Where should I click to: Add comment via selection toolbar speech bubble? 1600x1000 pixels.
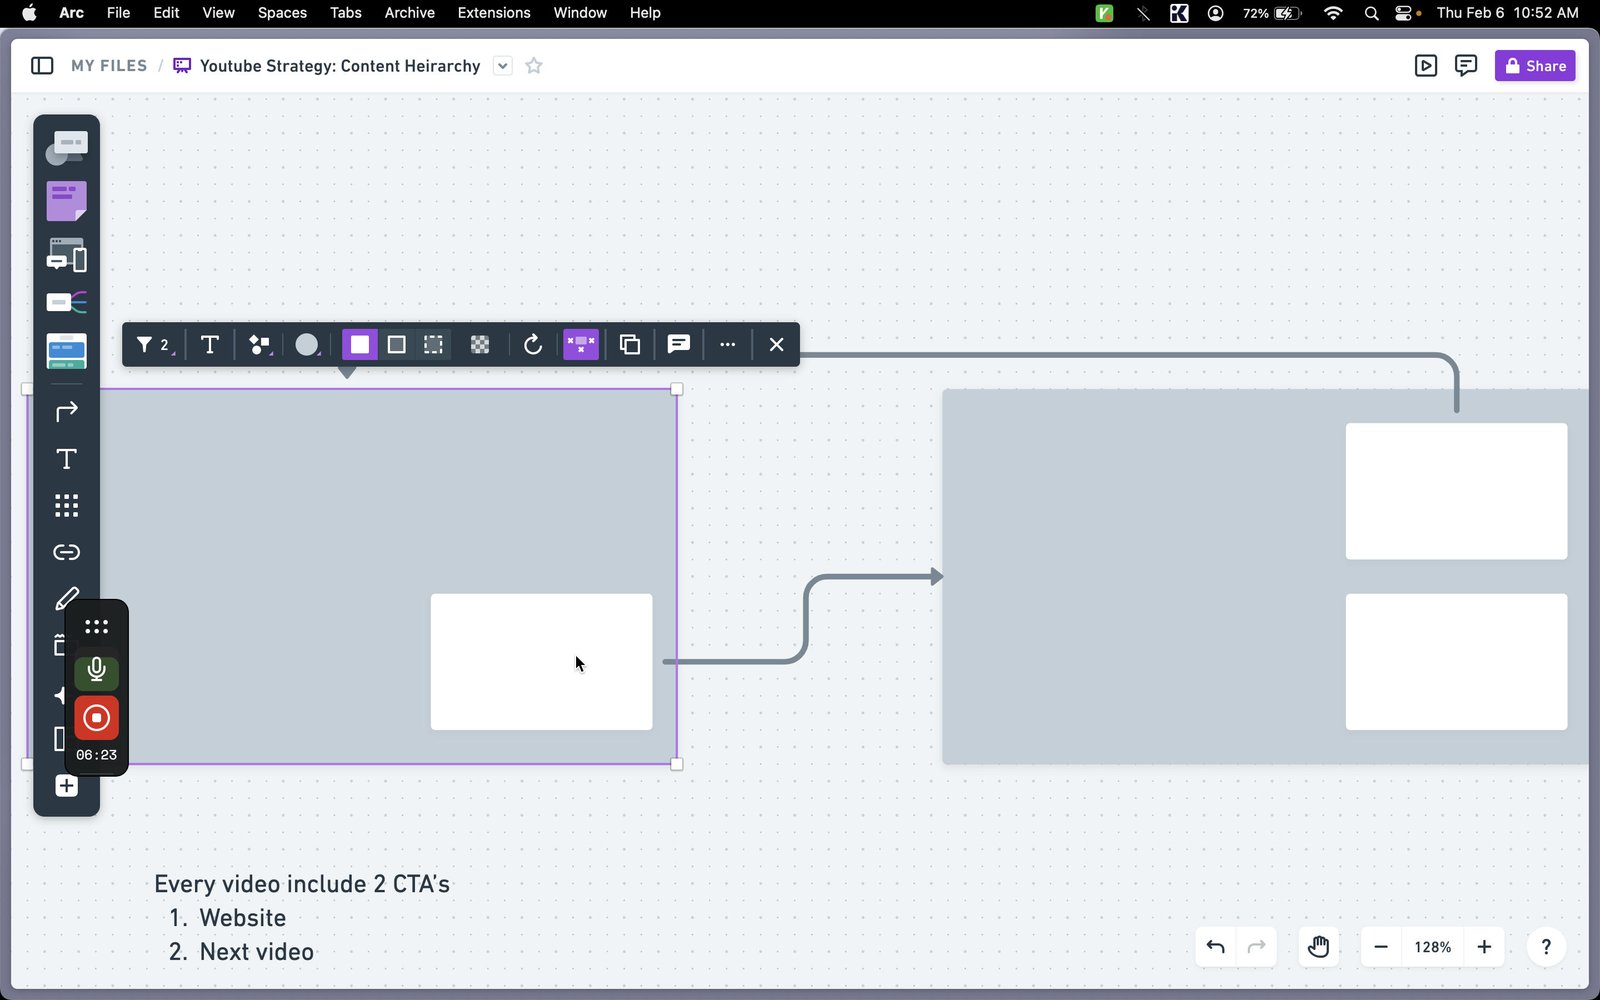(x=679, y=345)
